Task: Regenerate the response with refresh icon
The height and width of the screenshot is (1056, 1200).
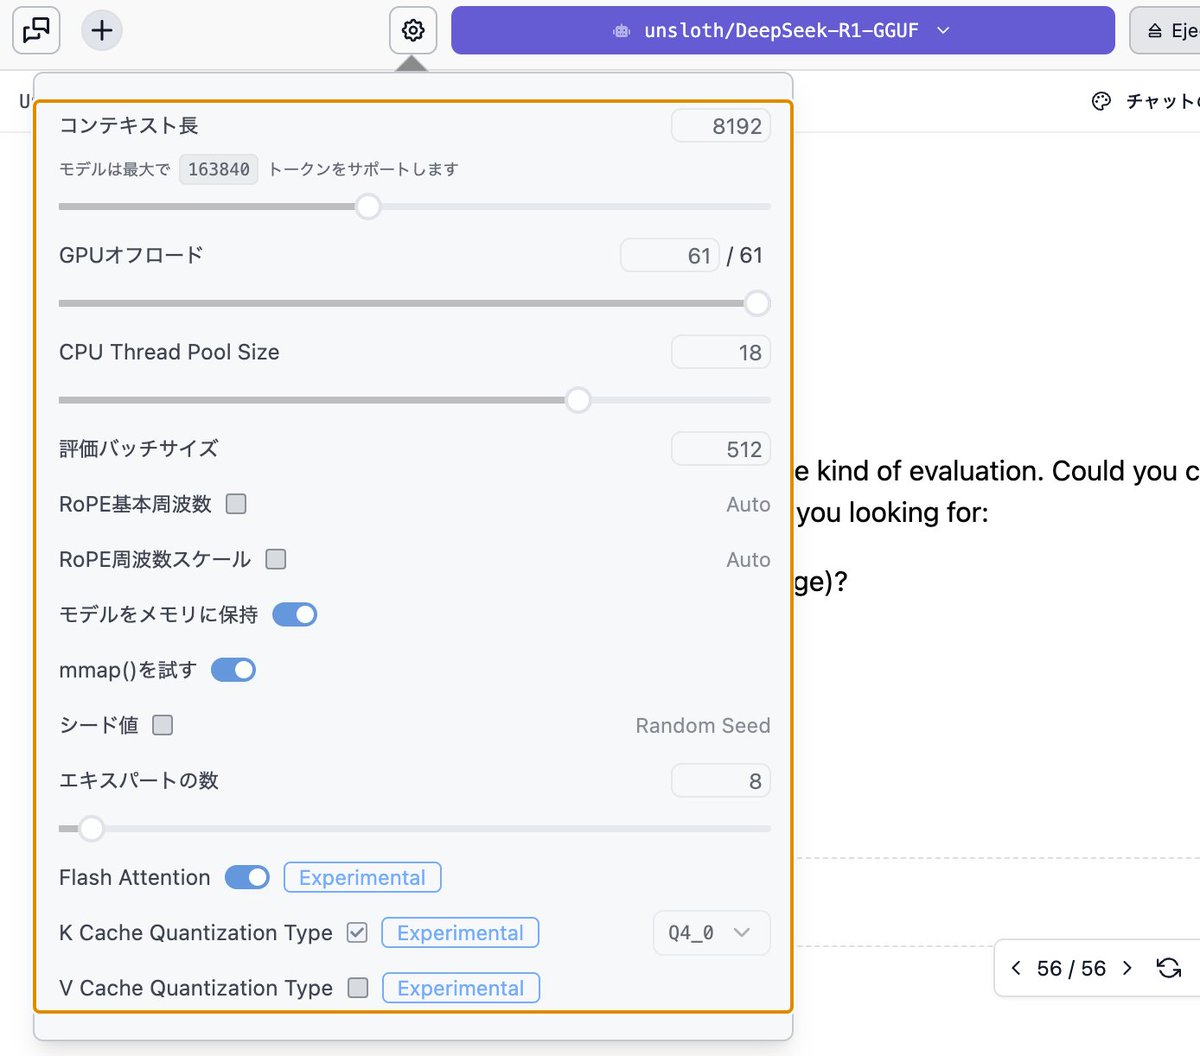Action: (1169, 968)
